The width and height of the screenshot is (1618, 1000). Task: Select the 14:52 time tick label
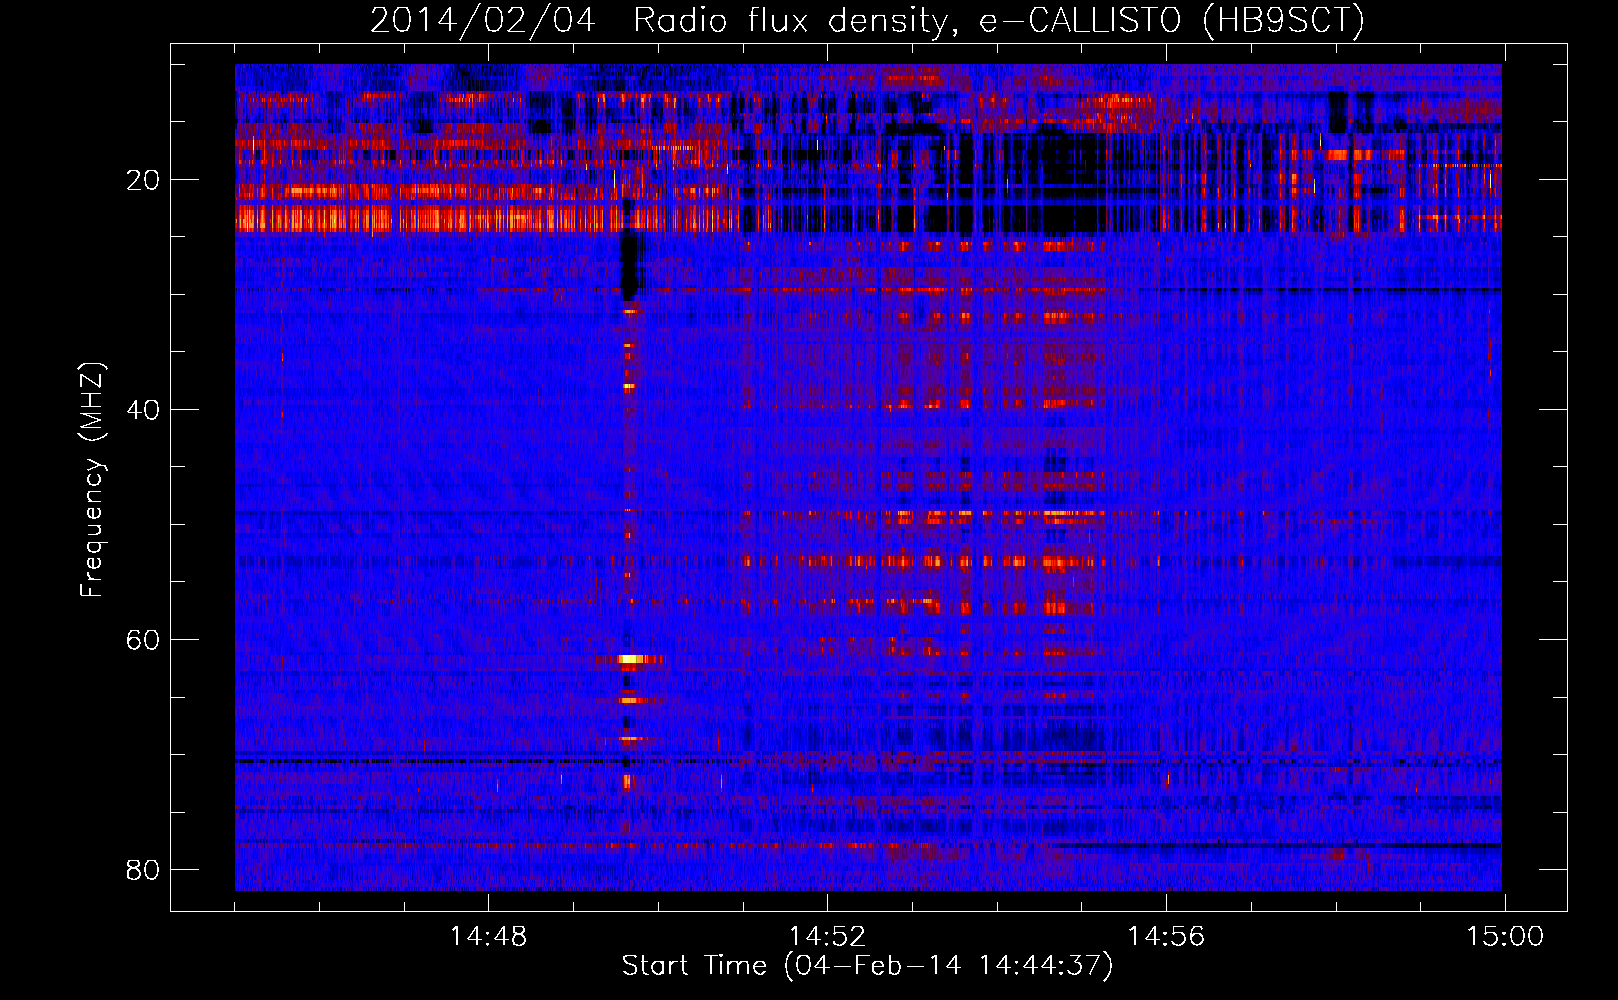827,937
